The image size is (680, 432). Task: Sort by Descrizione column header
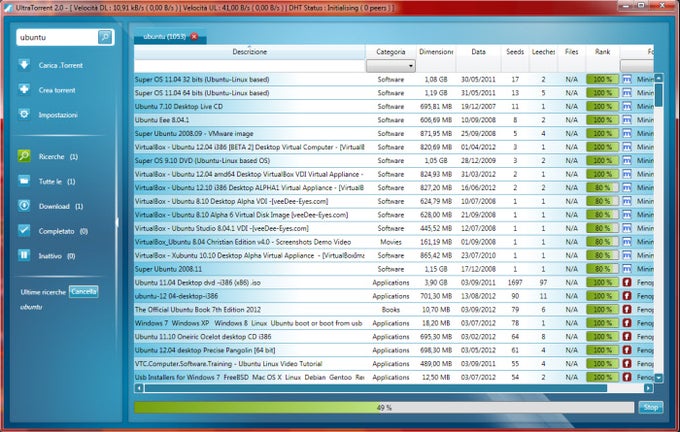coord(249,52)
